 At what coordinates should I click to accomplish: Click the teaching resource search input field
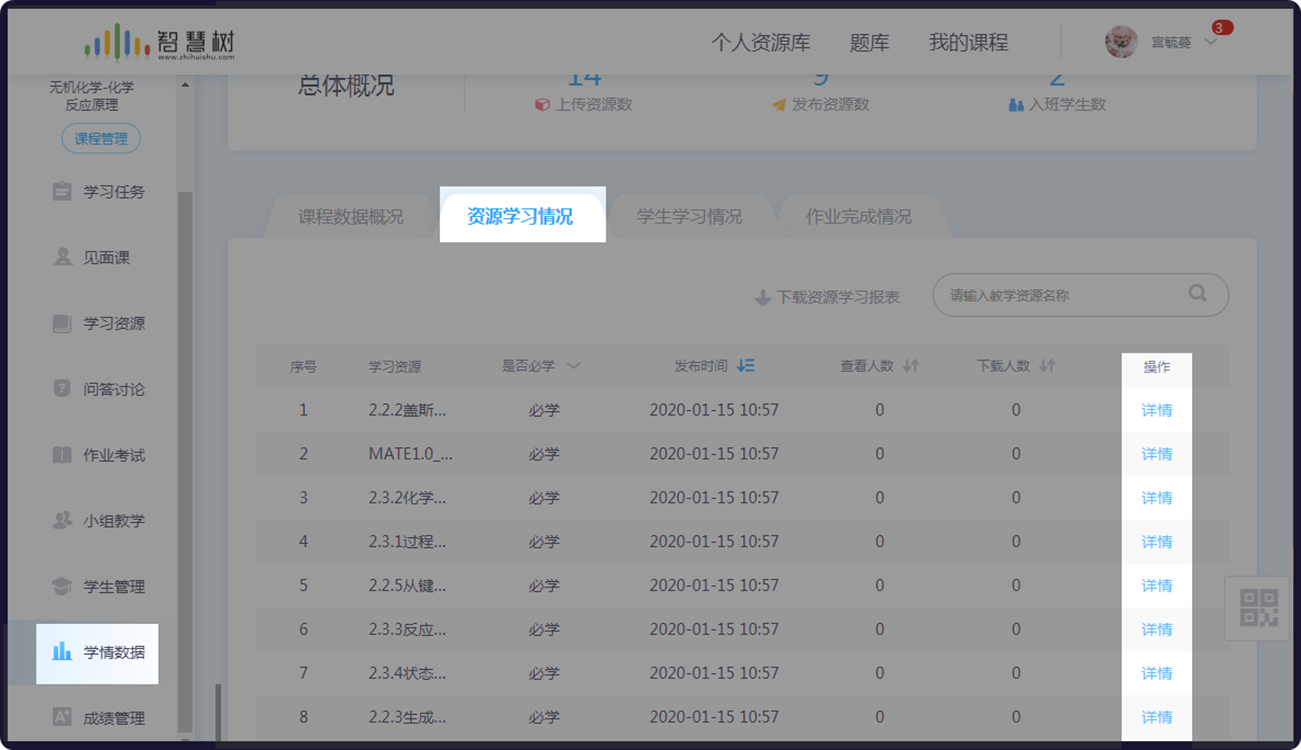(x=1060, y=295)
